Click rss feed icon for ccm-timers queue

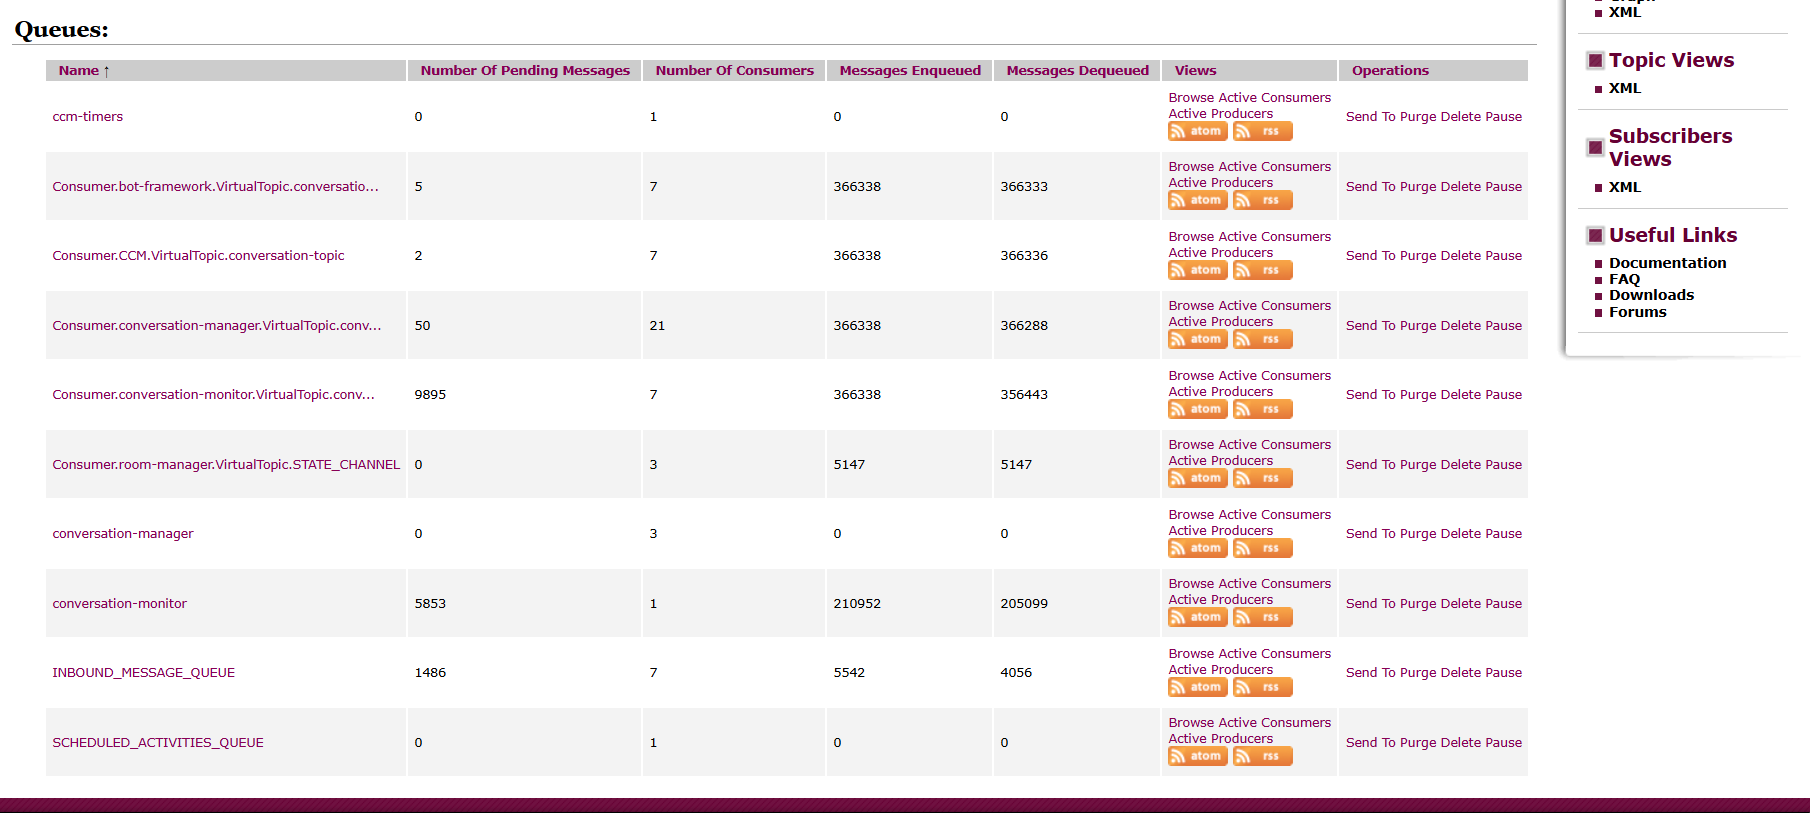(1262, 131)
